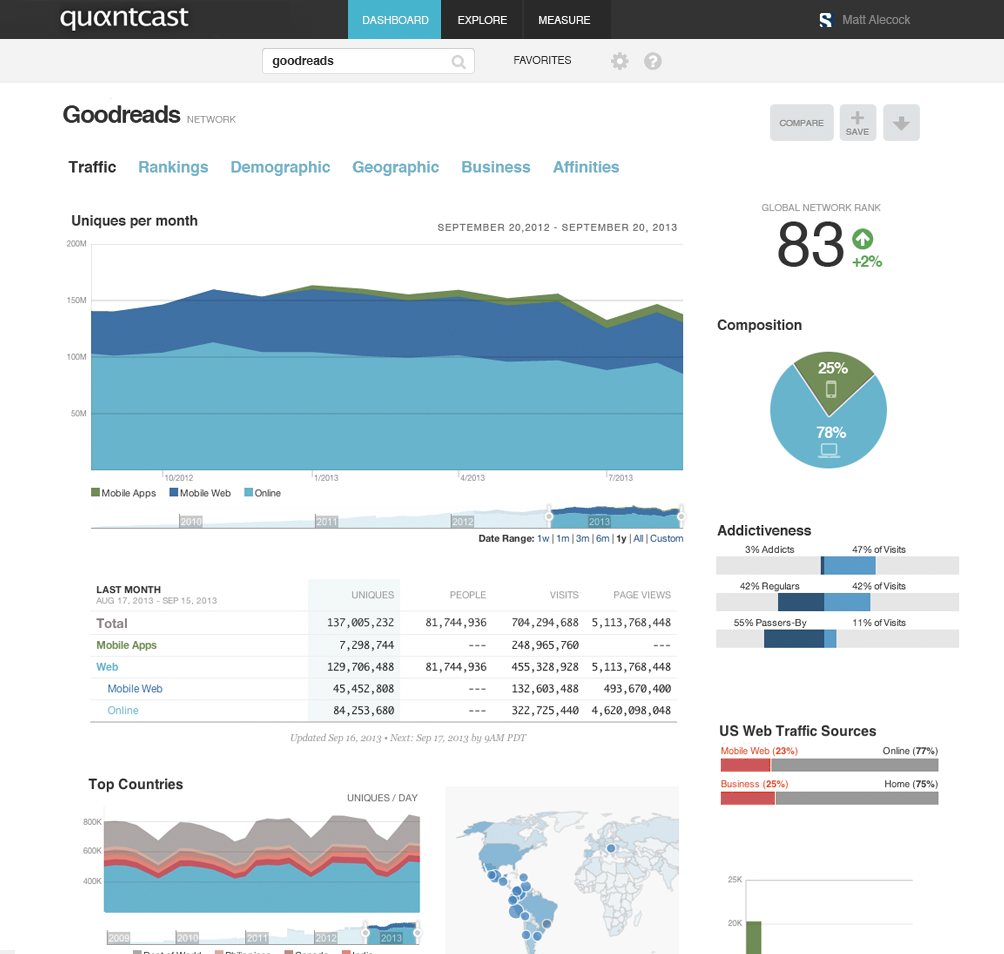Set date range to All
This screenshot has height=954, width=1004.
click(x=638, y=538)
